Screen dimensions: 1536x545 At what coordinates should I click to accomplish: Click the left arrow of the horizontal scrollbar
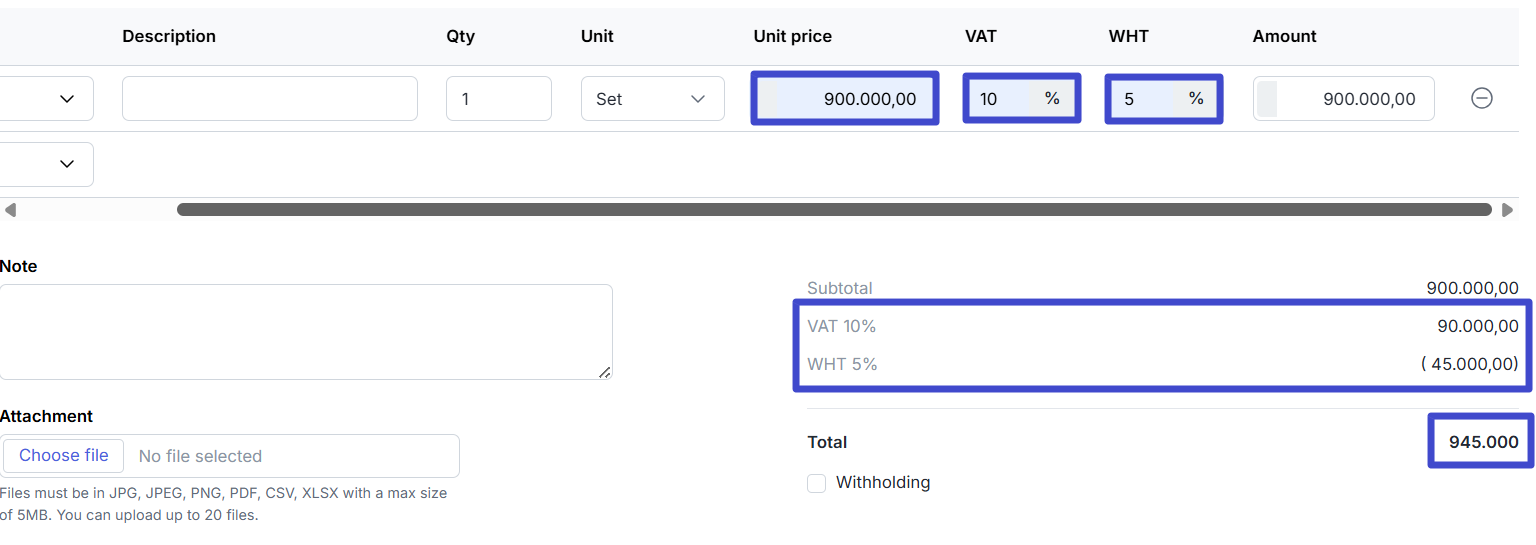pos(10,210)
